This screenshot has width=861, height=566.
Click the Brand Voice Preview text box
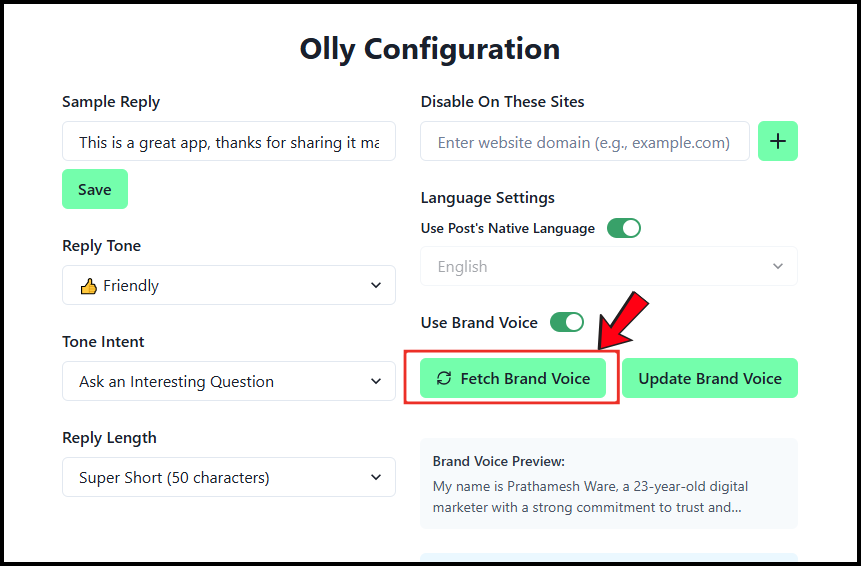609,483
